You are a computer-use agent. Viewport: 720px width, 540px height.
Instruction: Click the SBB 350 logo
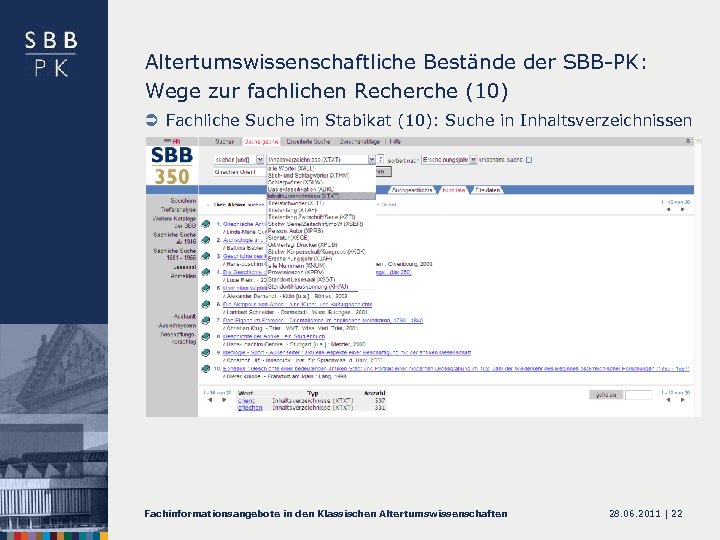[x=172, y=165]
